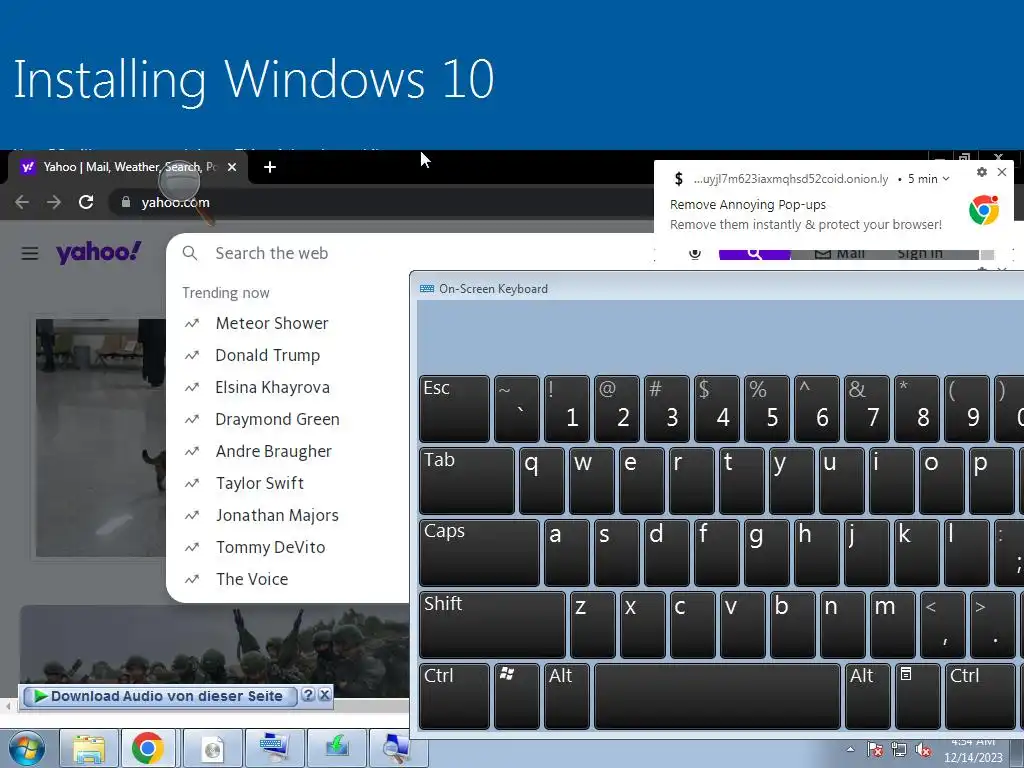Image resolution: width=1024 pixels, height=768 pixels.
Task: Toggle left Shift on On-Screen Keyboard
Action: click(492, 624)
